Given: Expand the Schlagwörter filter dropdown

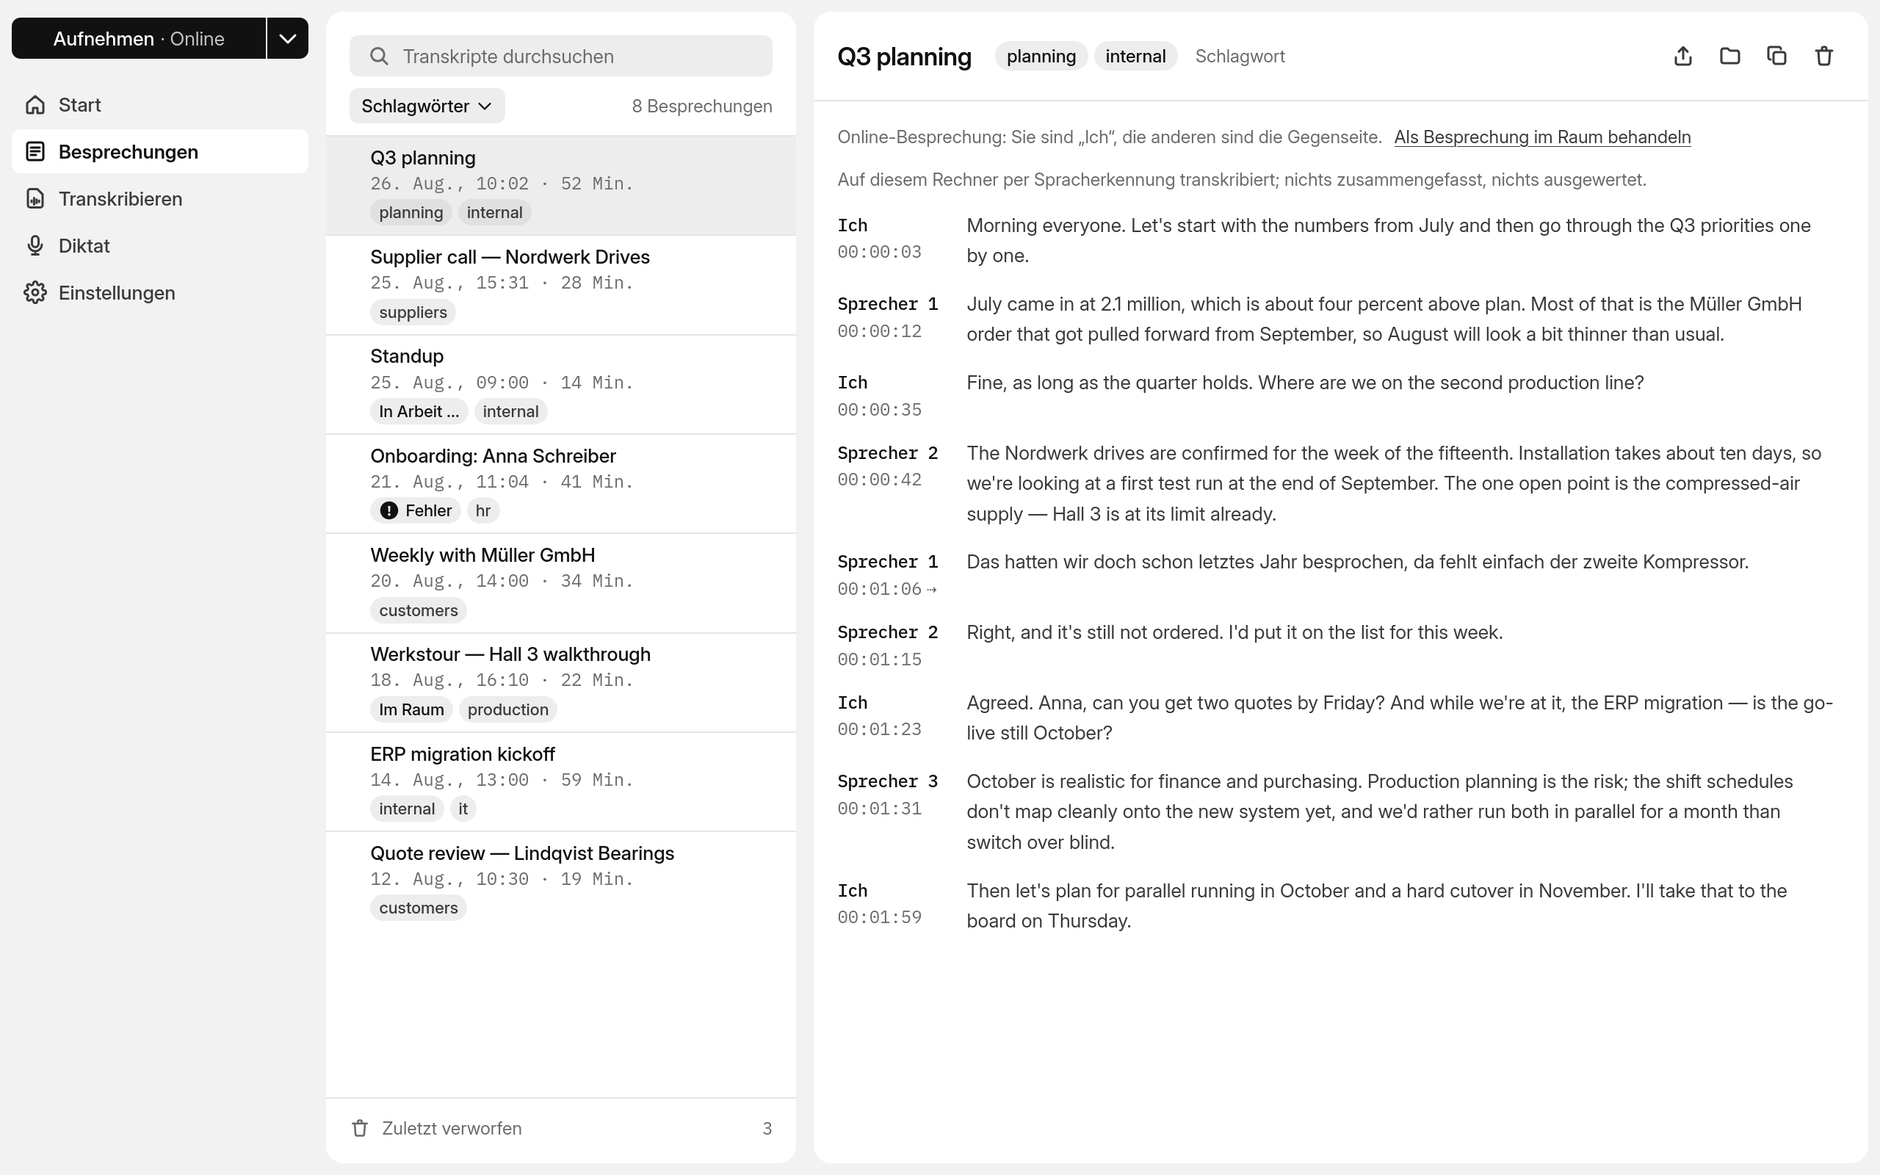Looking at the screenshot, I should [x=427, y=106].
